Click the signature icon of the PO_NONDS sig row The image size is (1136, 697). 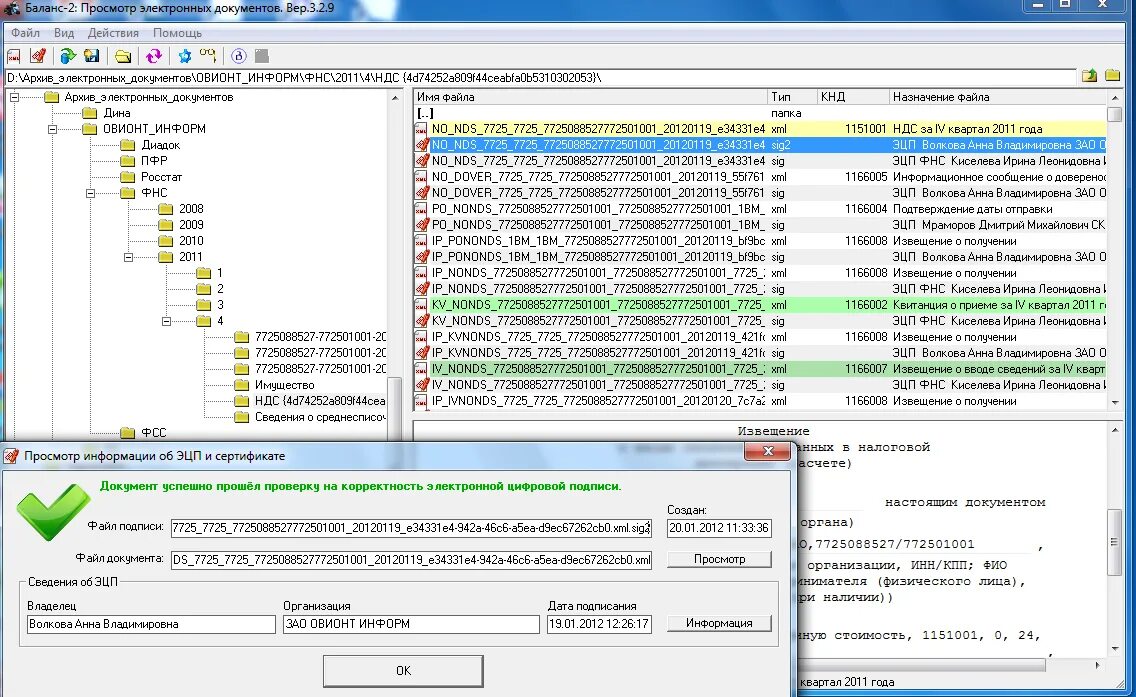point(421,225)
